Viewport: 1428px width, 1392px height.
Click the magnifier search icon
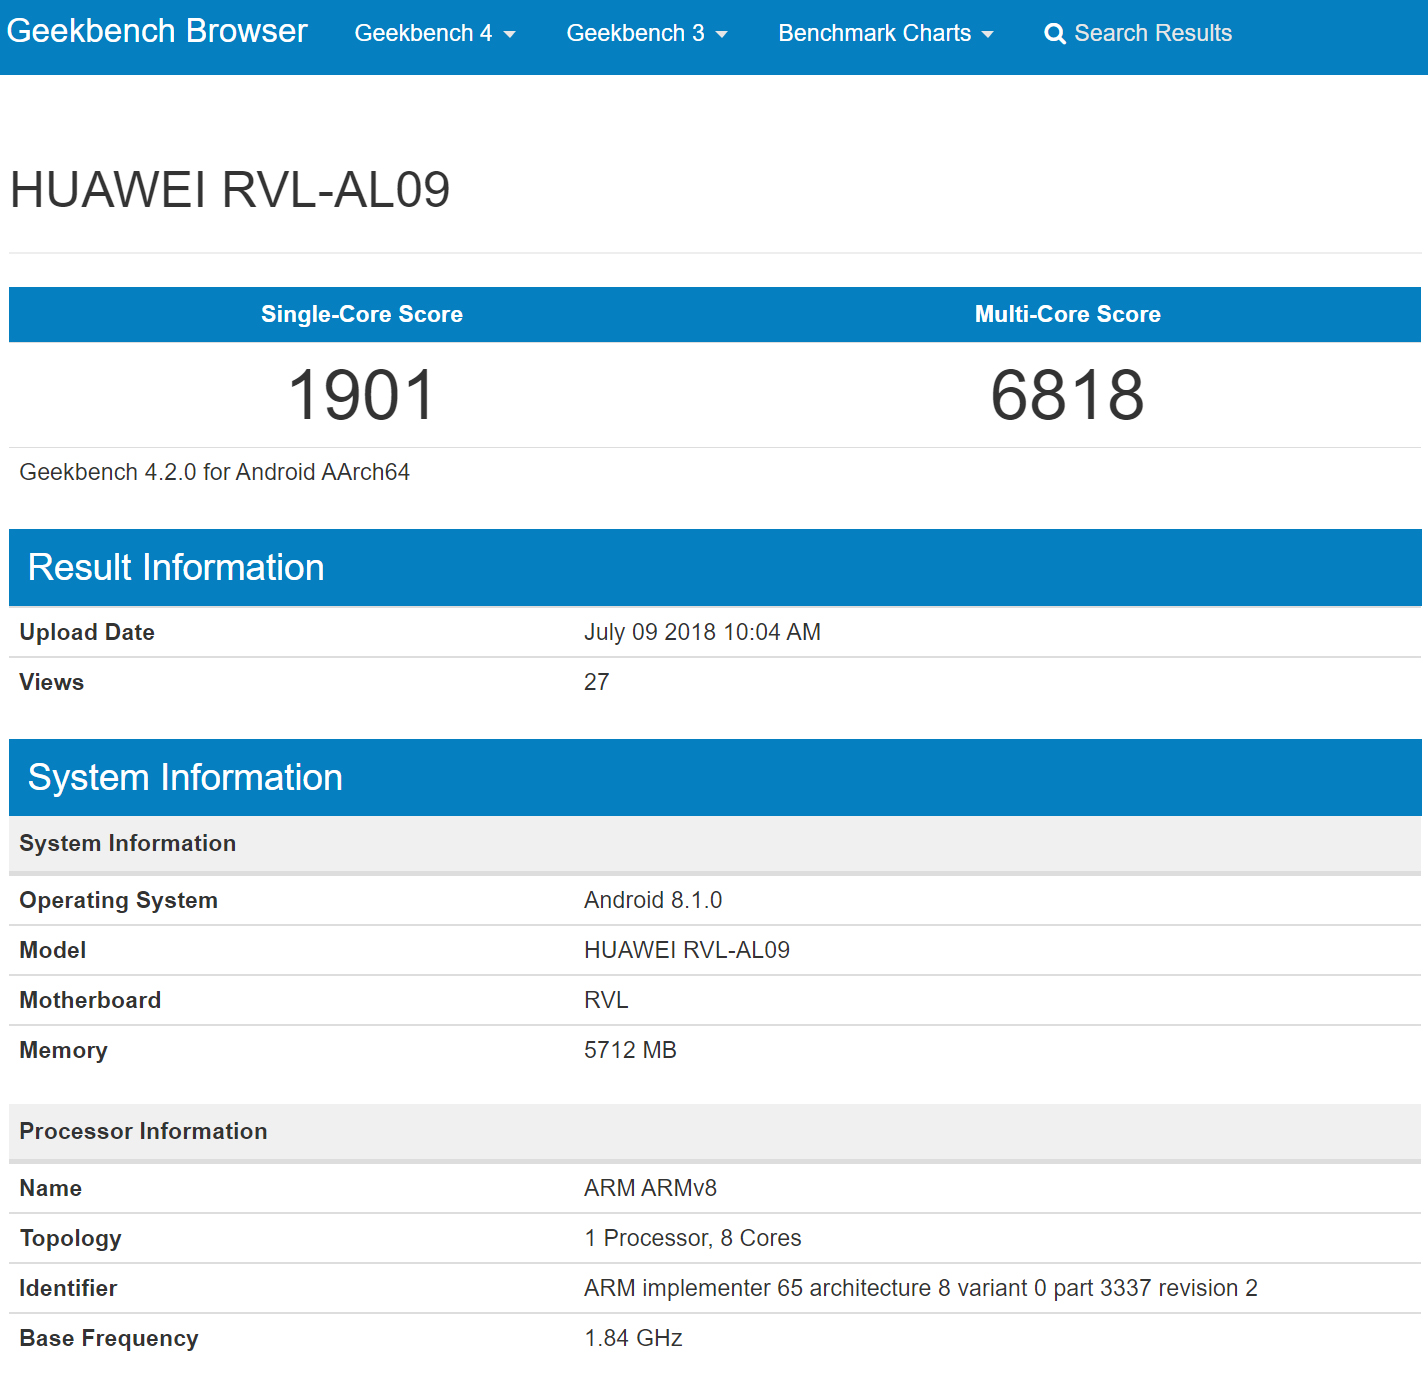(x=1054, y=34)
